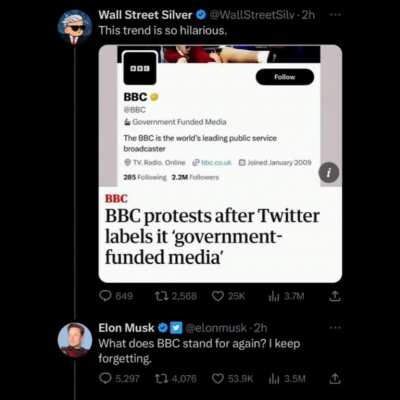The height and width of the screenshot is (400, 400).
Task: Retweet Elon Musk's BBC reply
Action: (x=176, y=379)
